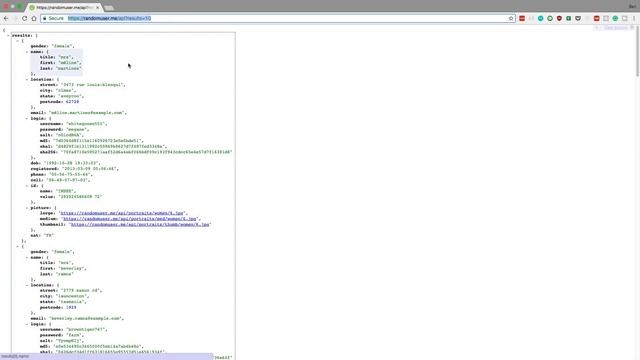The image size is (640, 360).
Task: Select the randomuser.me browser tab
Action: 64,7
